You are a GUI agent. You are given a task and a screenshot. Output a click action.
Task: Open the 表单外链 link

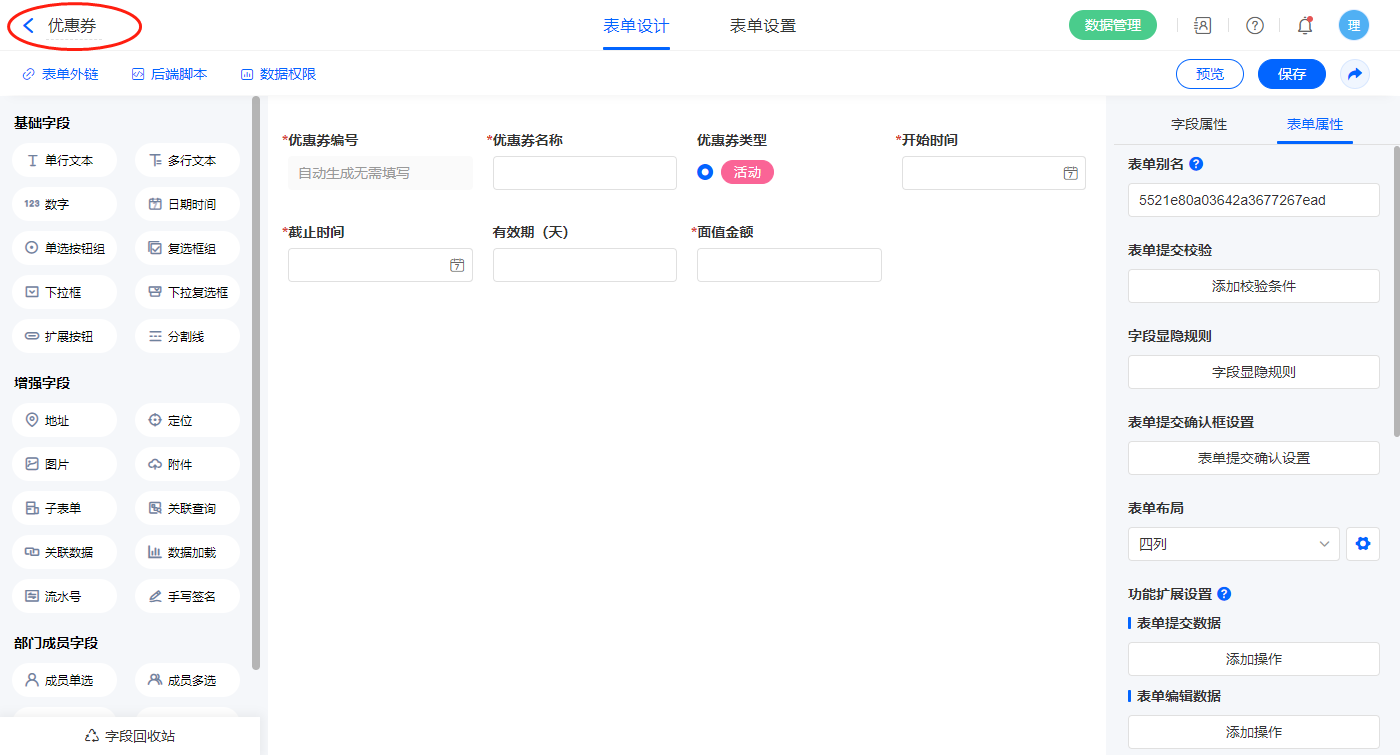pyautogui.click(x=60, y=74)
